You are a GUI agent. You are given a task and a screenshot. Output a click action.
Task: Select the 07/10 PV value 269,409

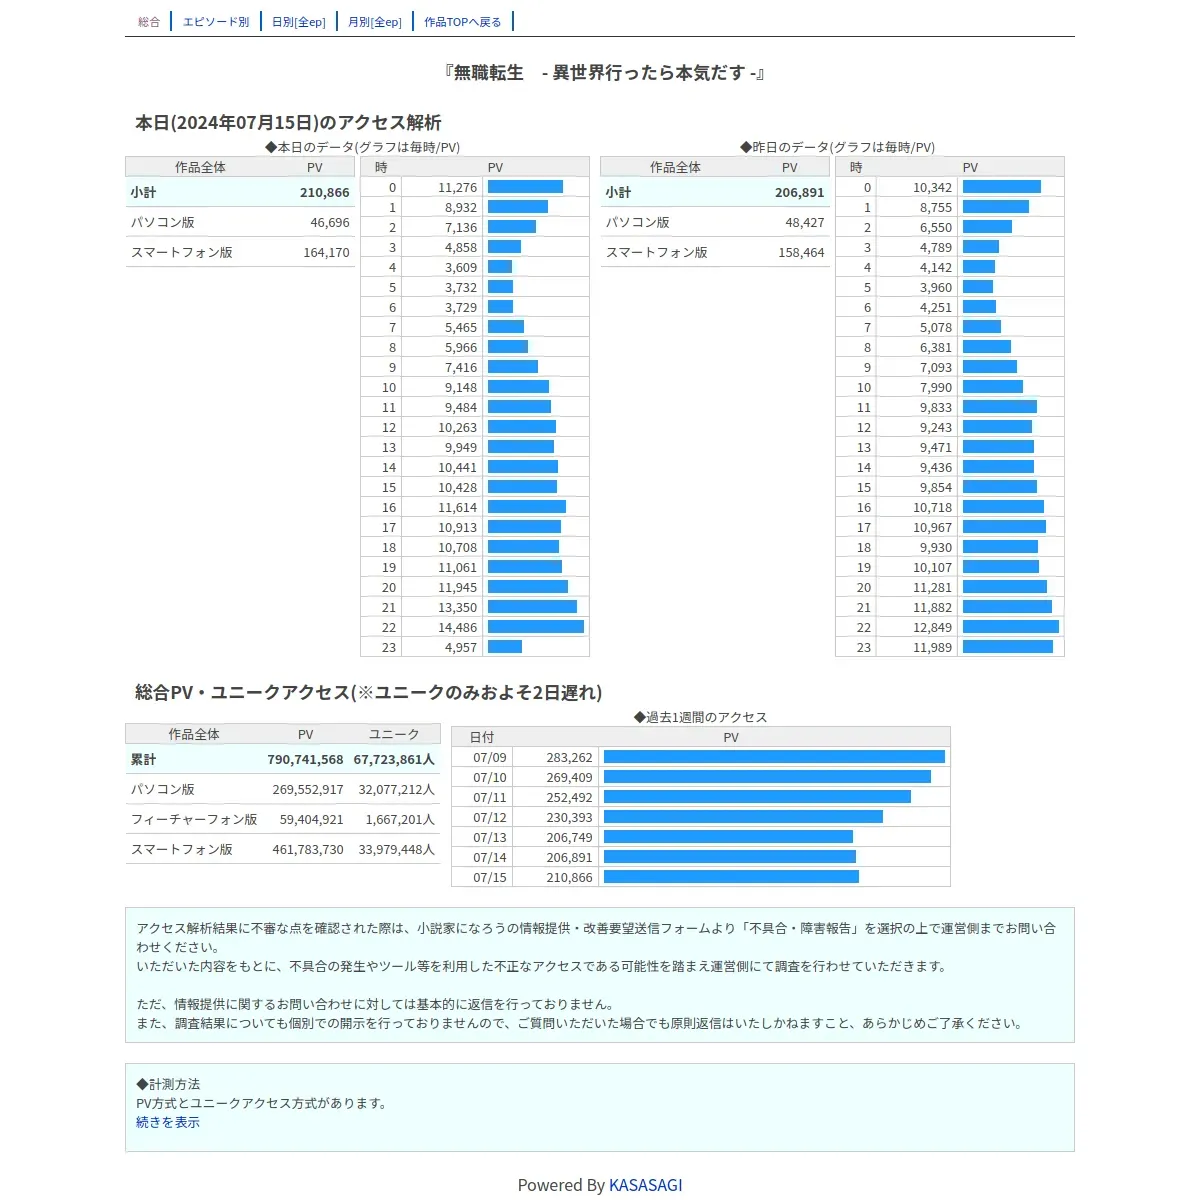570,778
